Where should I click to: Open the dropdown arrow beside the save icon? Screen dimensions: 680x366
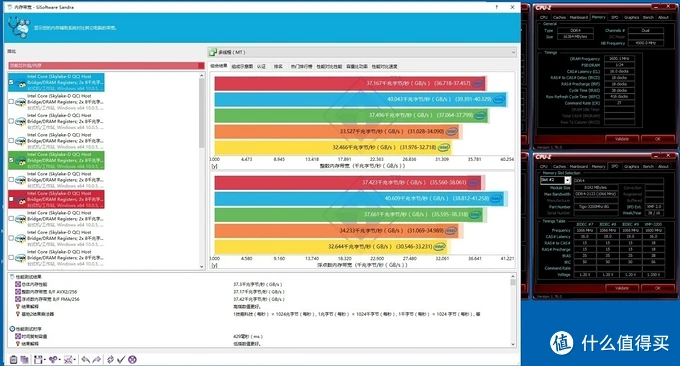[45, 360]
